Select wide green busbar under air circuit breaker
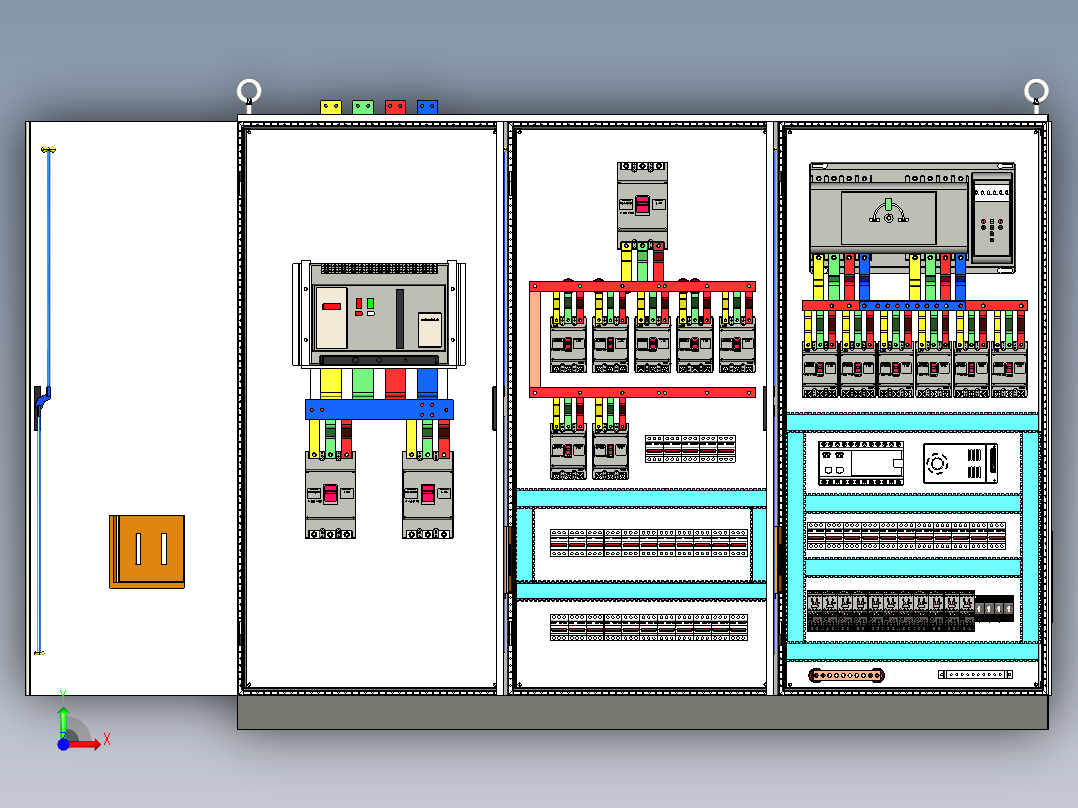This screenshot has width=1078, height=808. click(363, 384)
